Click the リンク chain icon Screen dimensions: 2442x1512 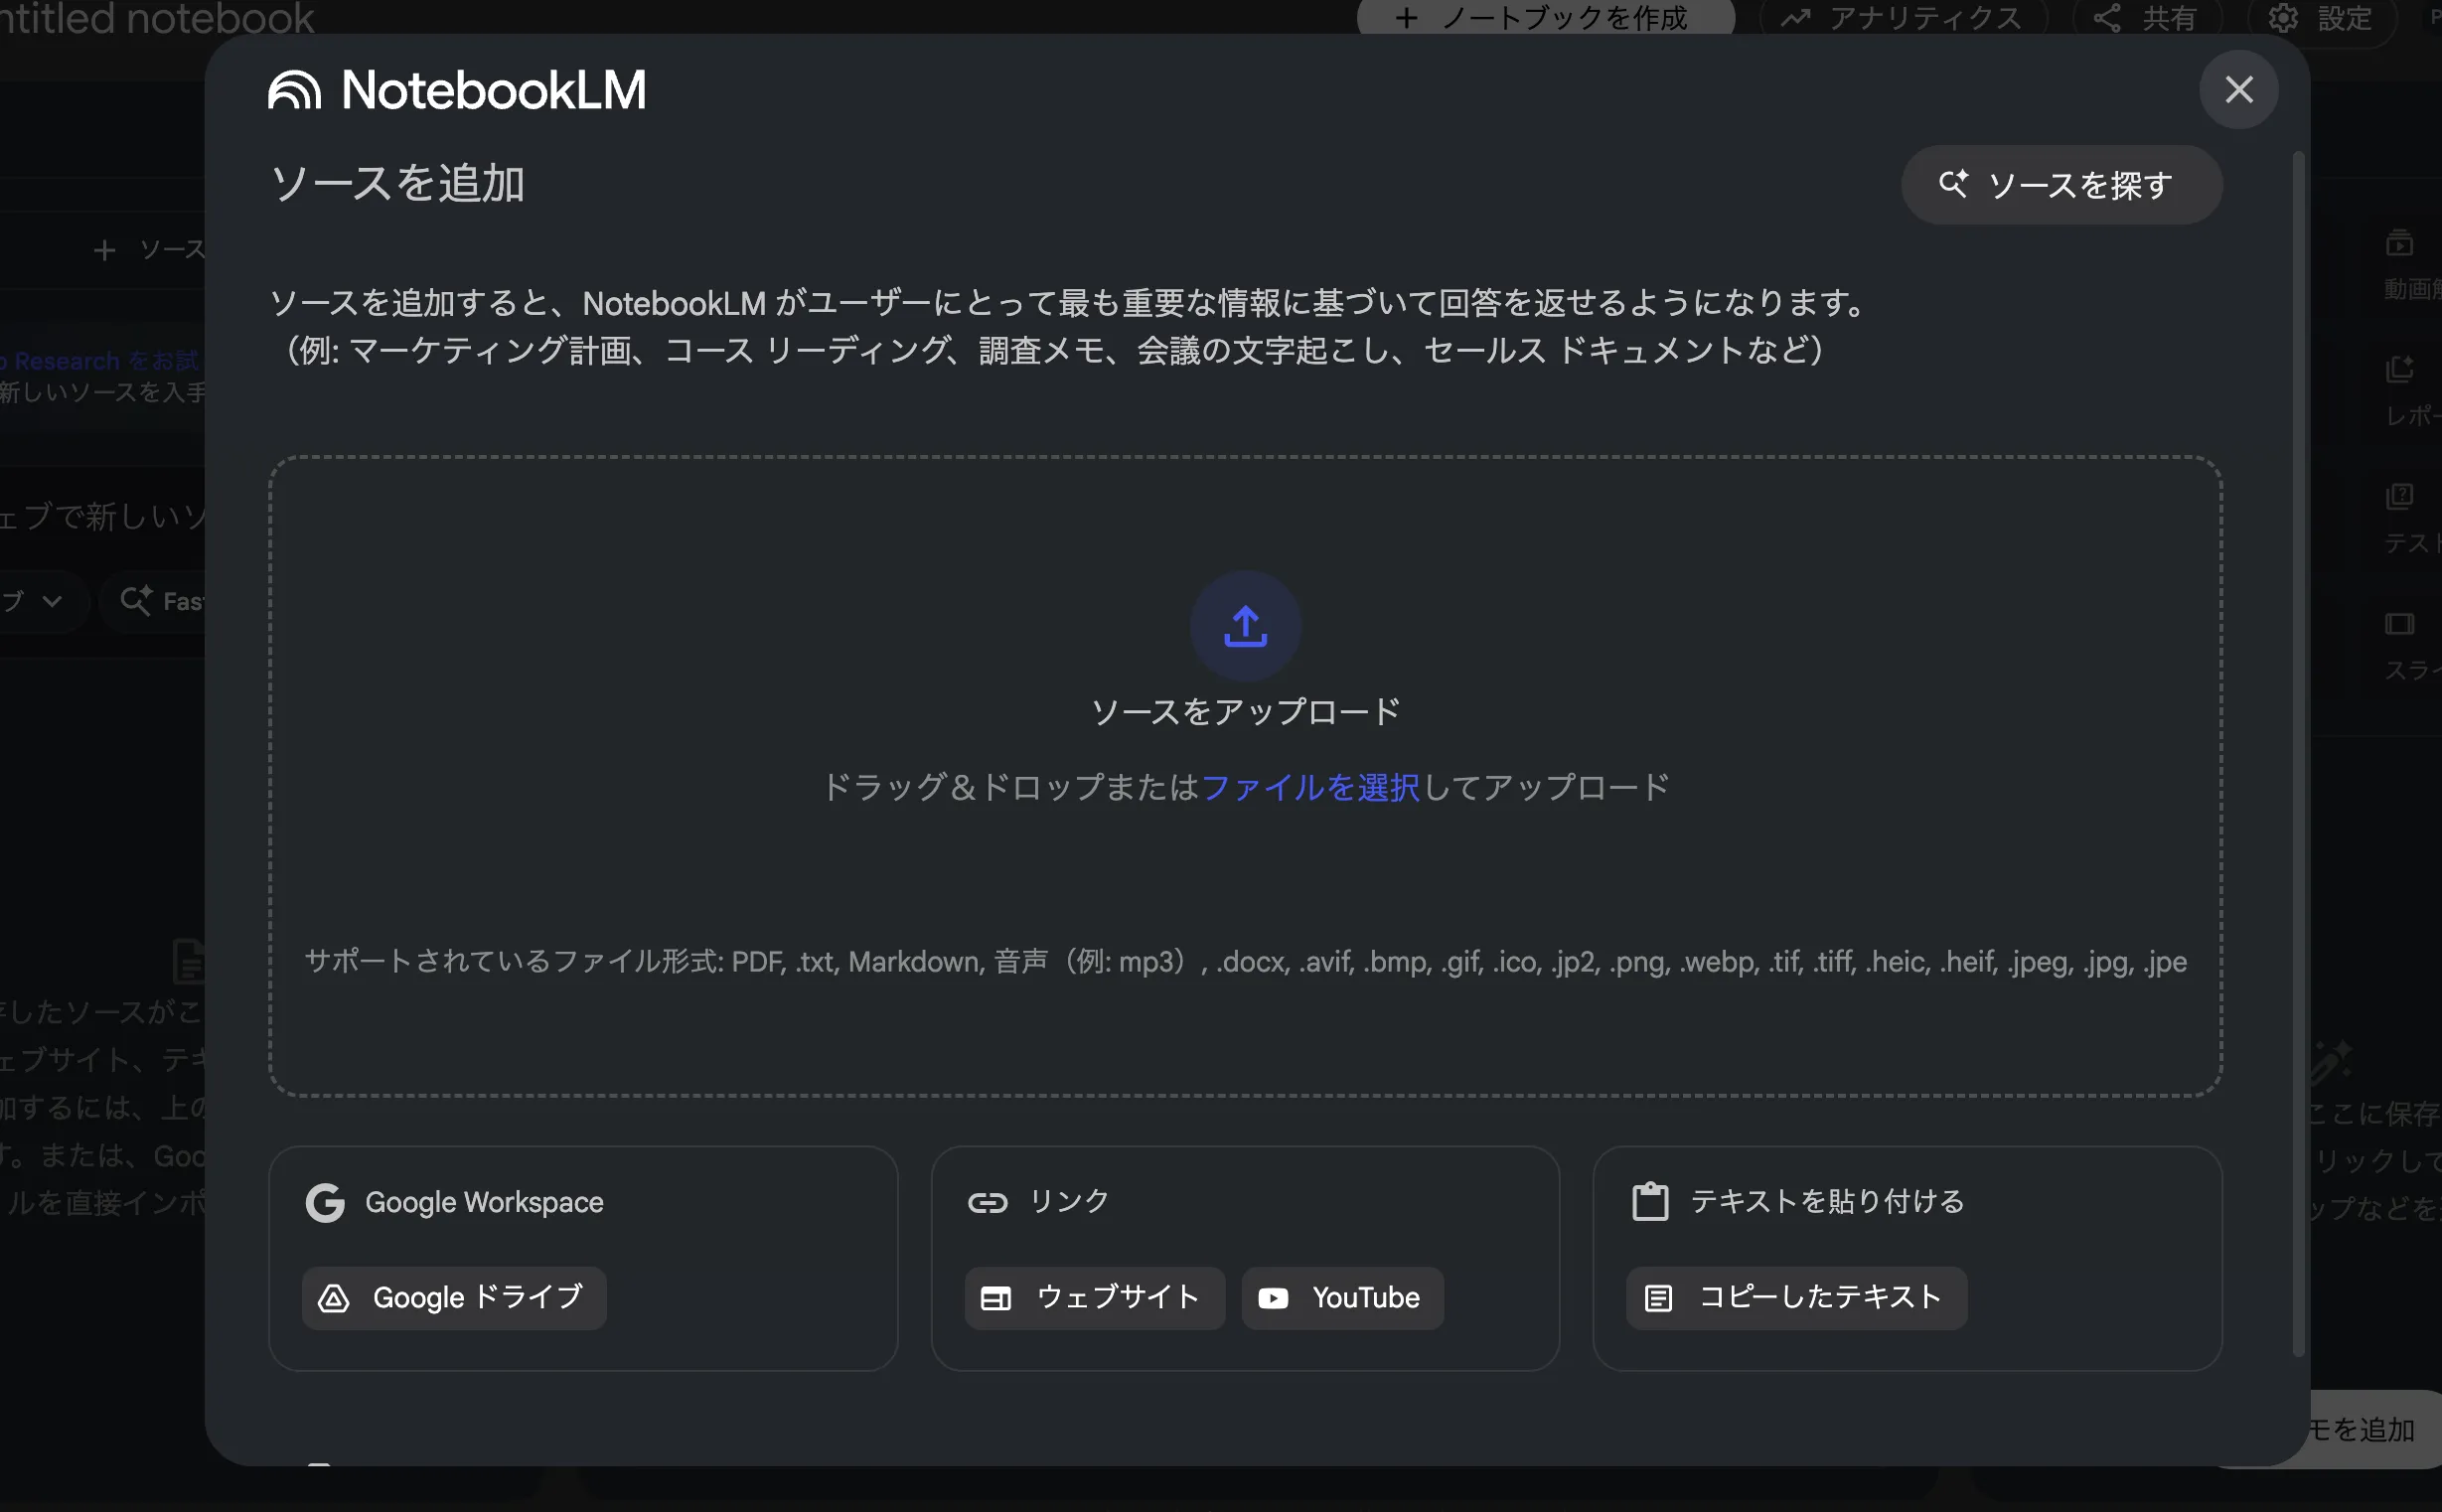pos(988,1202)
